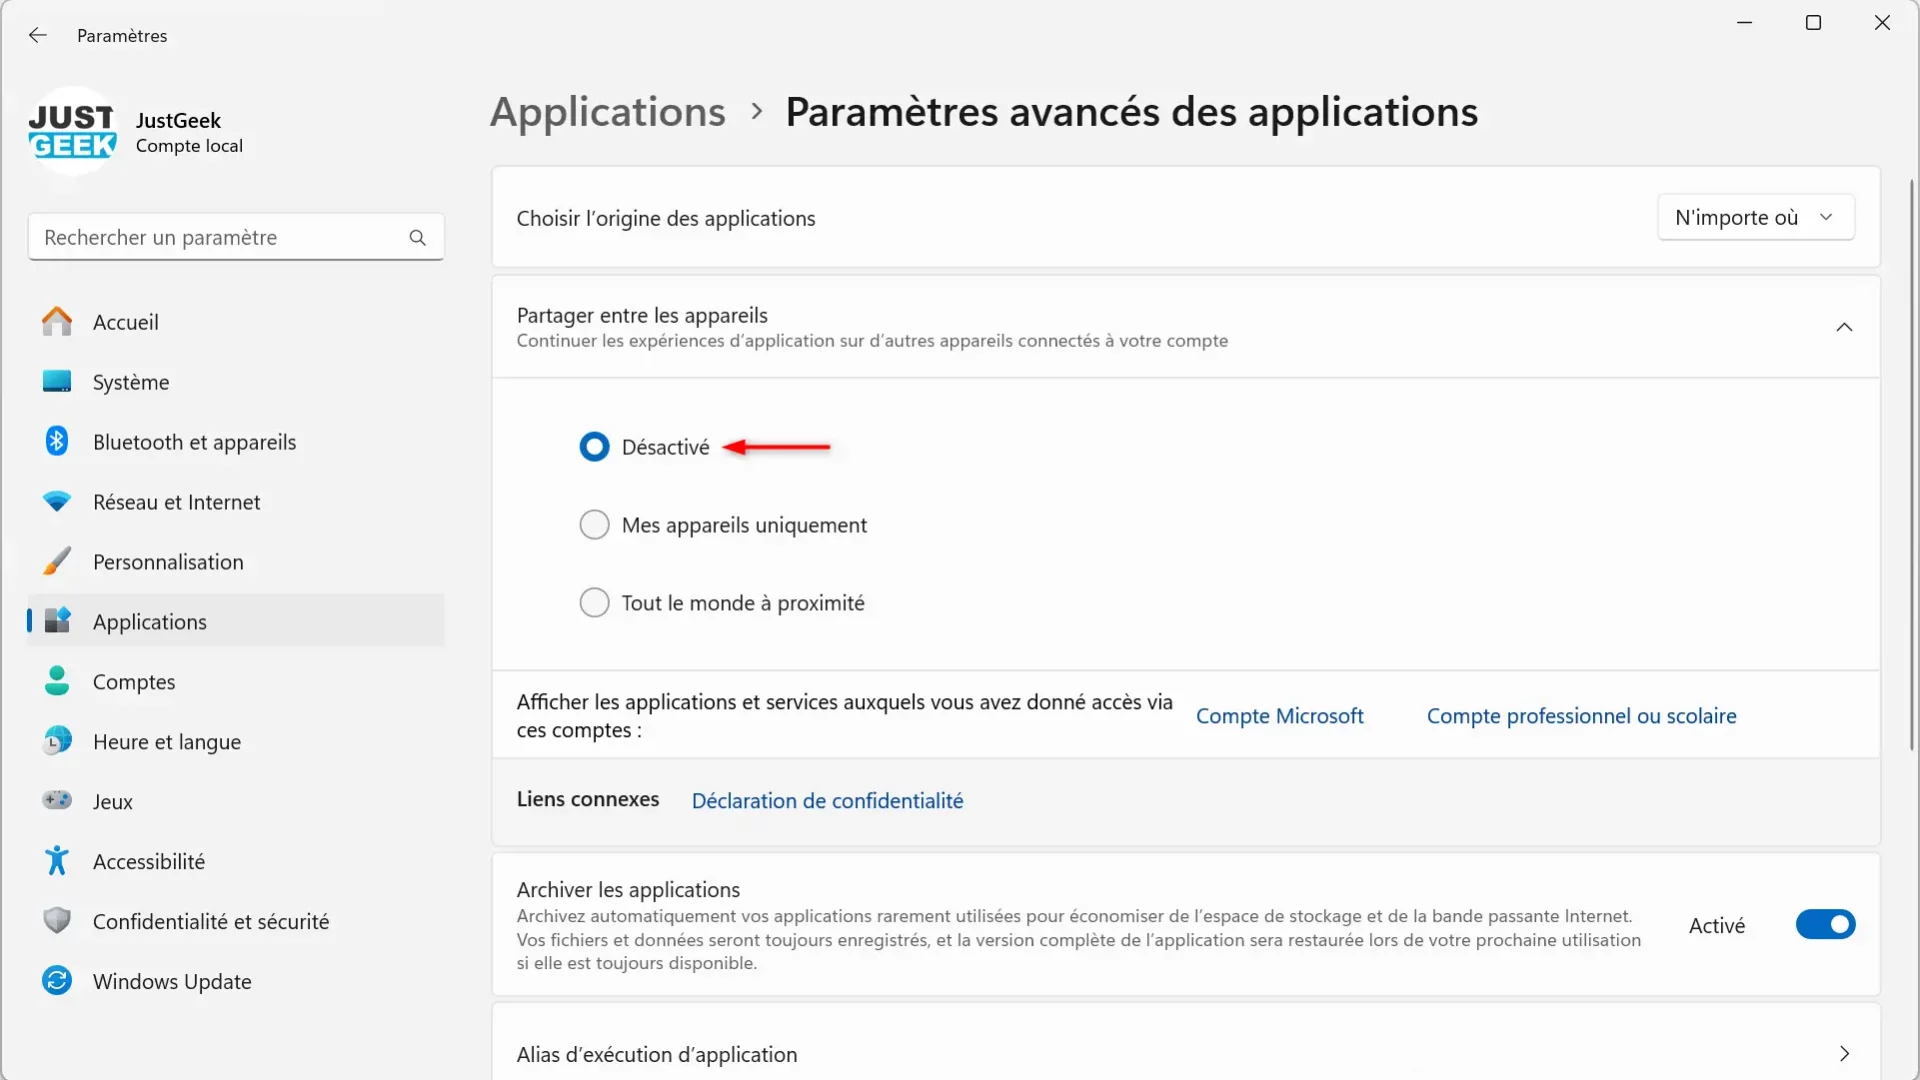
Task: Click the Confidentialité shield icon
Action: pyautogui.click(x=57, y=920)
